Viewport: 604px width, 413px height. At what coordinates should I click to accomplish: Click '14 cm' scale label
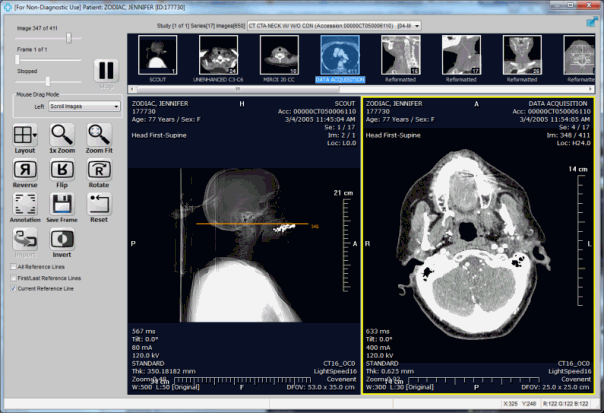click(578, 169)
